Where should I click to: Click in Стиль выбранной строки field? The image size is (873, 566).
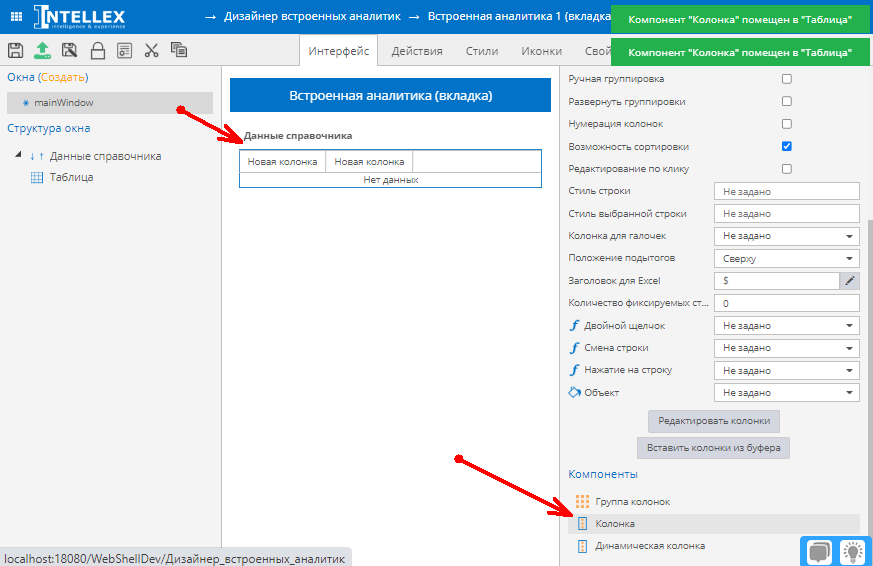point(787,214)
